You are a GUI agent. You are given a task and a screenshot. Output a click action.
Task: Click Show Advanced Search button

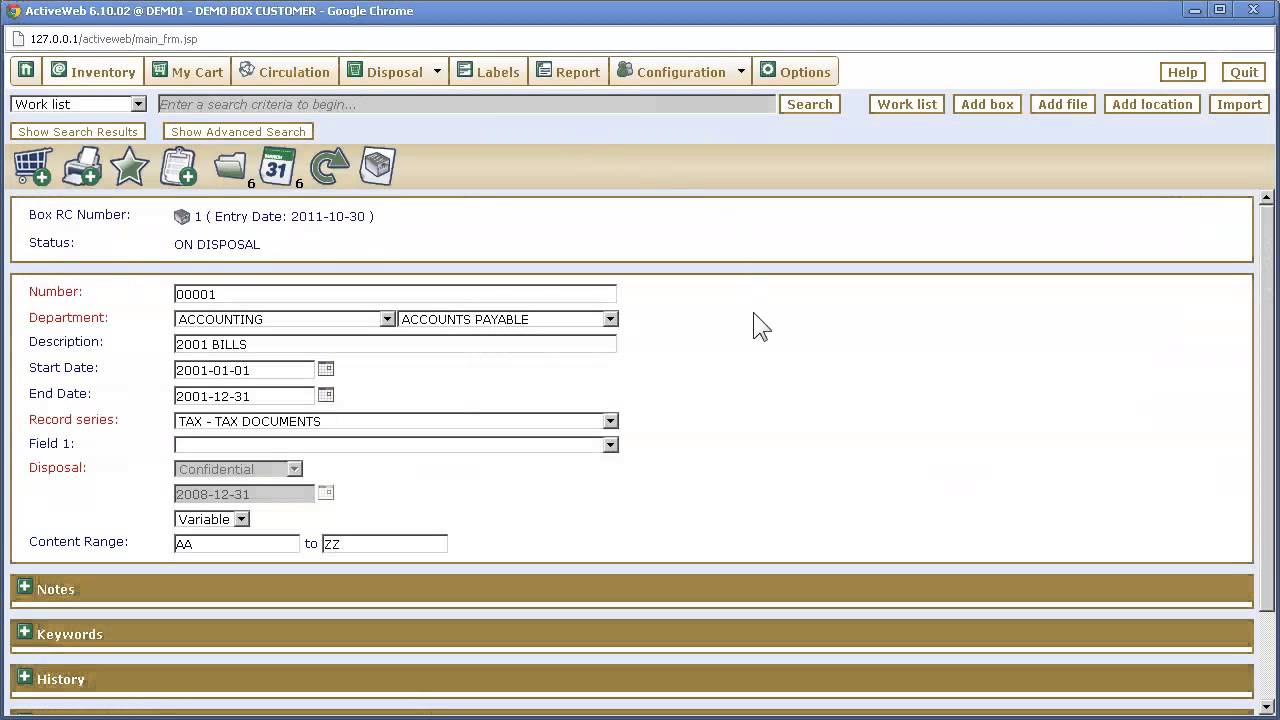click(238, 131)
